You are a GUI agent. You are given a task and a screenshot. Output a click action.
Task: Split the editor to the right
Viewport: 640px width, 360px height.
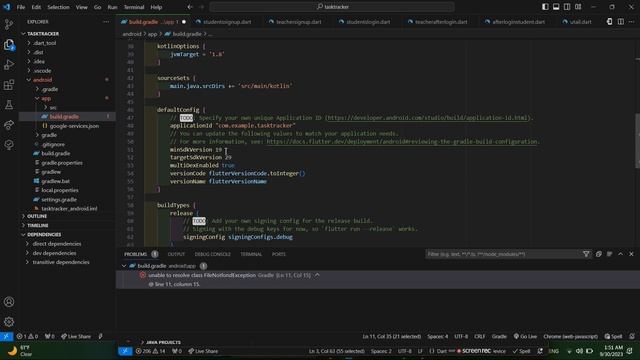620,22
